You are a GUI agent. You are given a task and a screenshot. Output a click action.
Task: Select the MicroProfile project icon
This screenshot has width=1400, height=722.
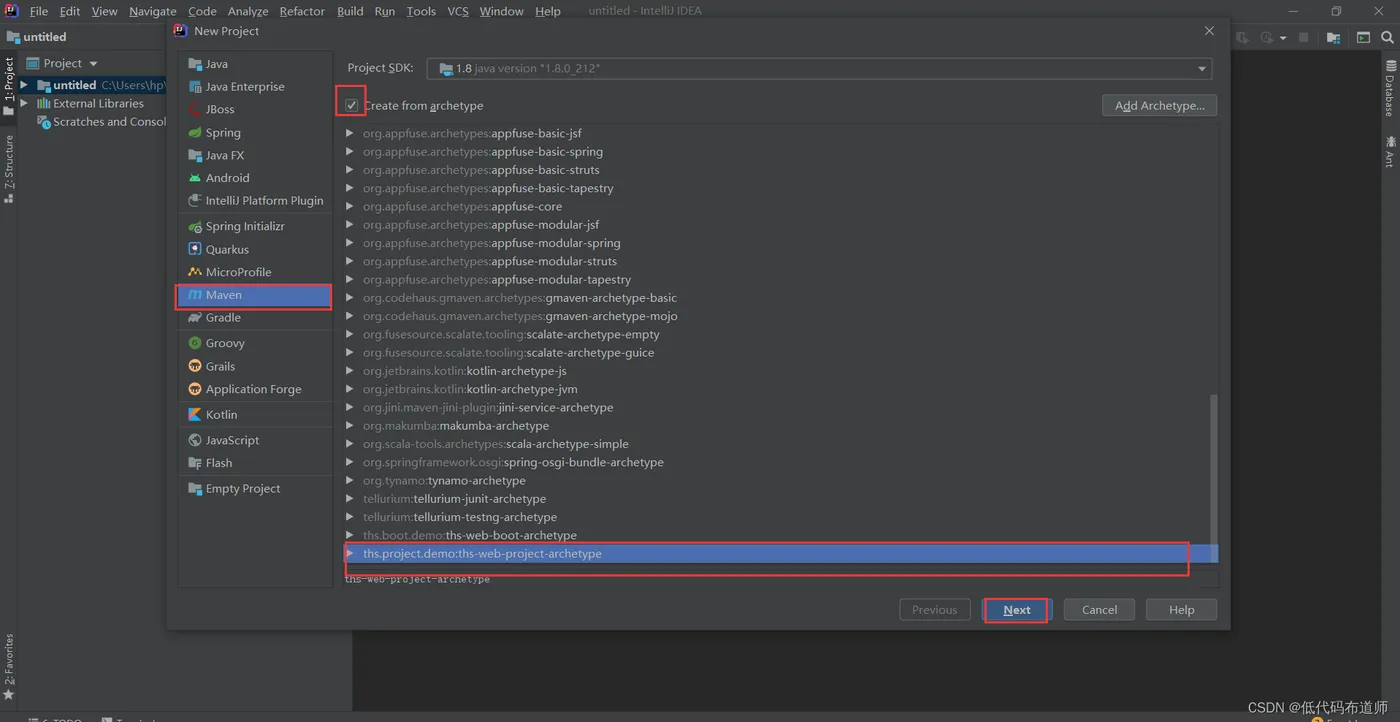click(195, 272)
